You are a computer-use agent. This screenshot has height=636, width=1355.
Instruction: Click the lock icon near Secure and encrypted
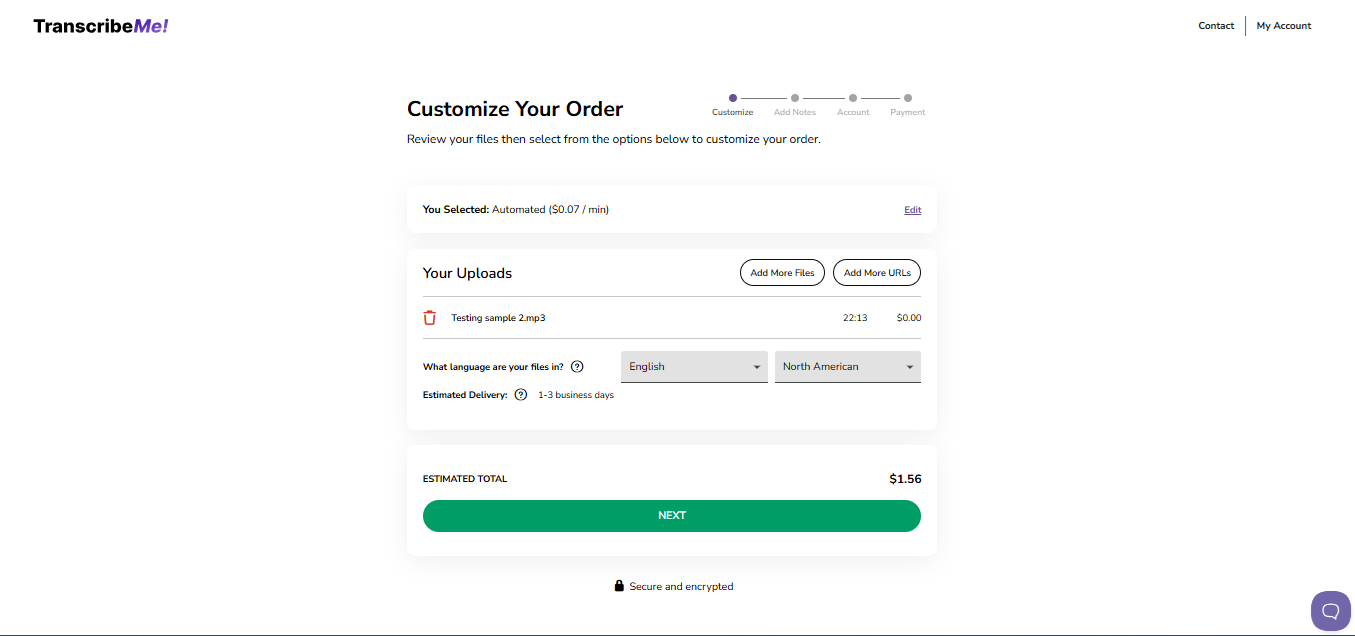tap(619, 585)
